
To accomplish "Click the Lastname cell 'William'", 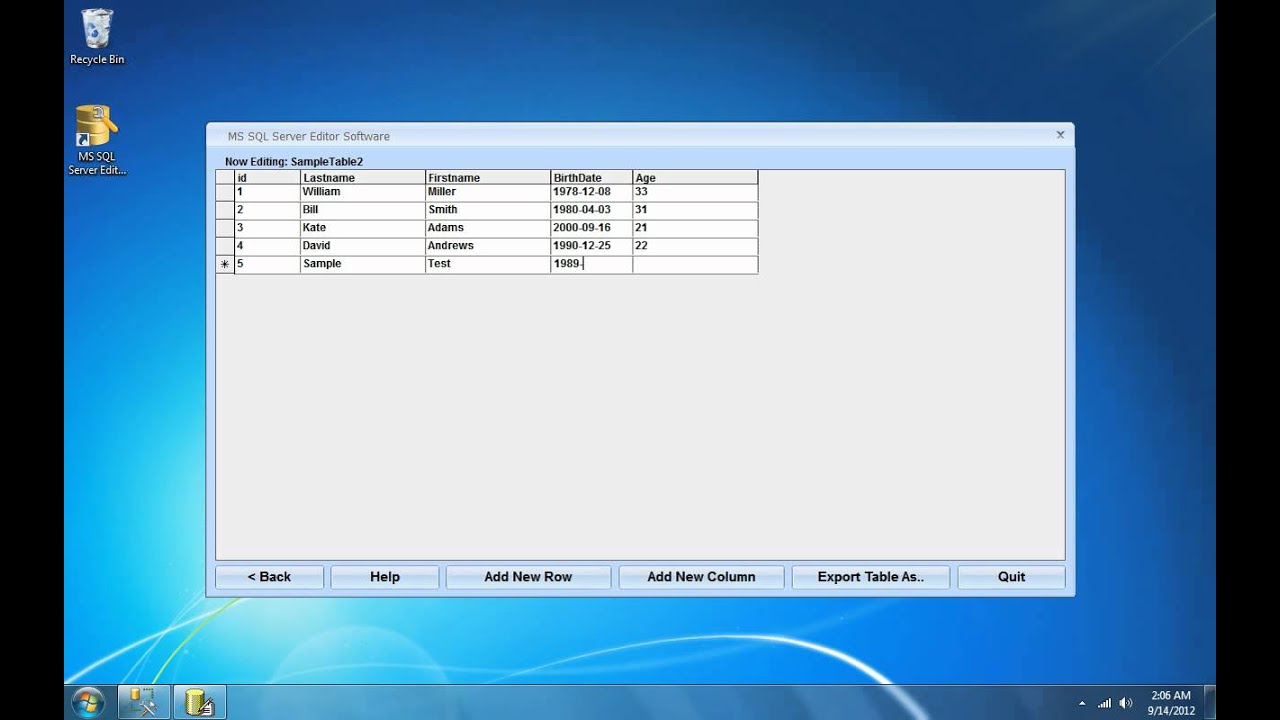I will 363,192.
